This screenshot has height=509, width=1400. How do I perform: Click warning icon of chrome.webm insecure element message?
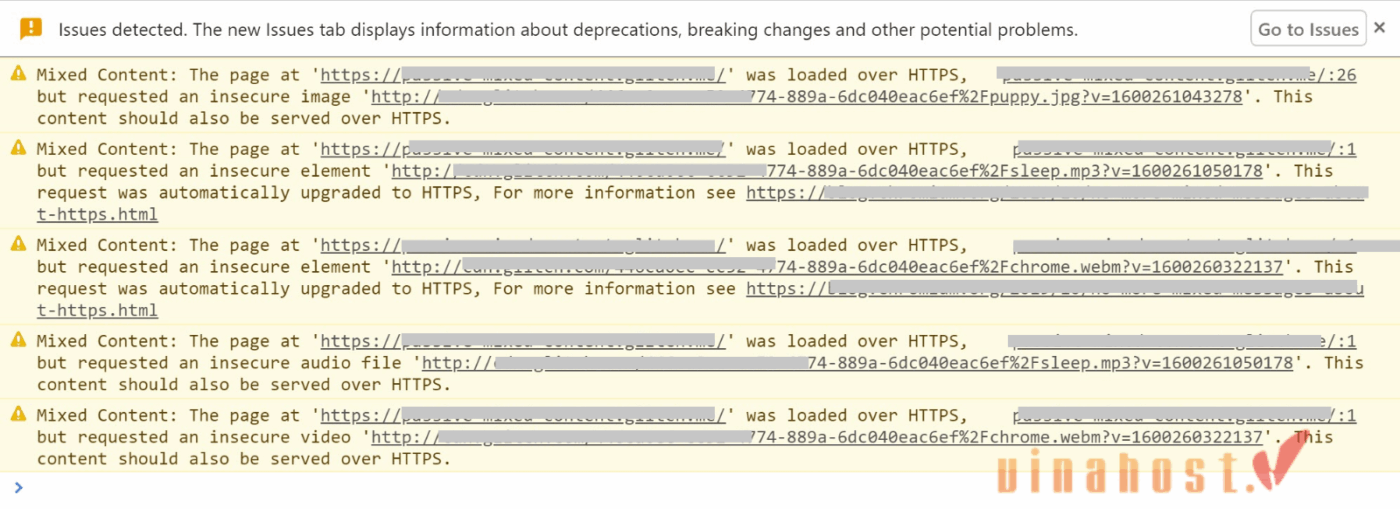[19, 244]
